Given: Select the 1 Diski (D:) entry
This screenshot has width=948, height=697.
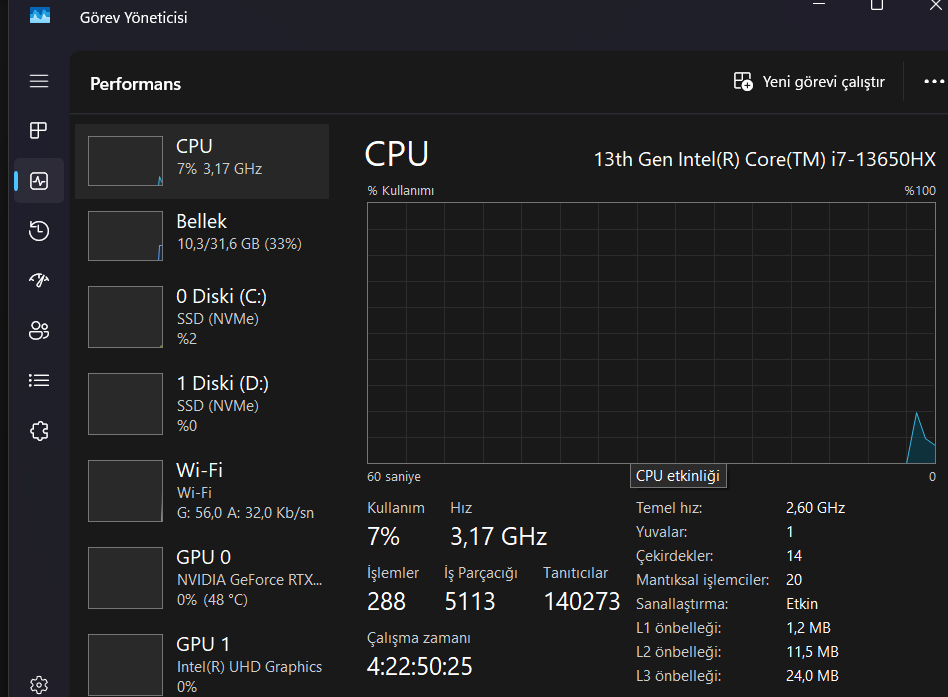Looking at the screenshot, I should point(202,404).
